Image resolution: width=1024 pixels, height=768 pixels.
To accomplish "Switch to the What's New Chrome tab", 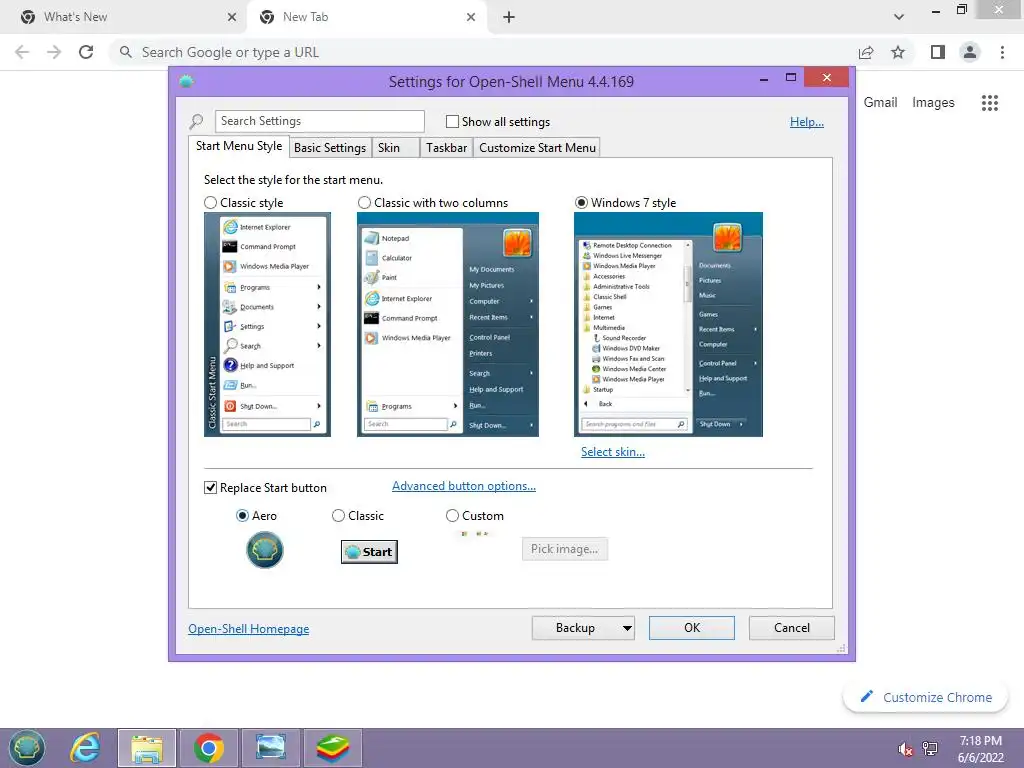I will coord(124,17).
